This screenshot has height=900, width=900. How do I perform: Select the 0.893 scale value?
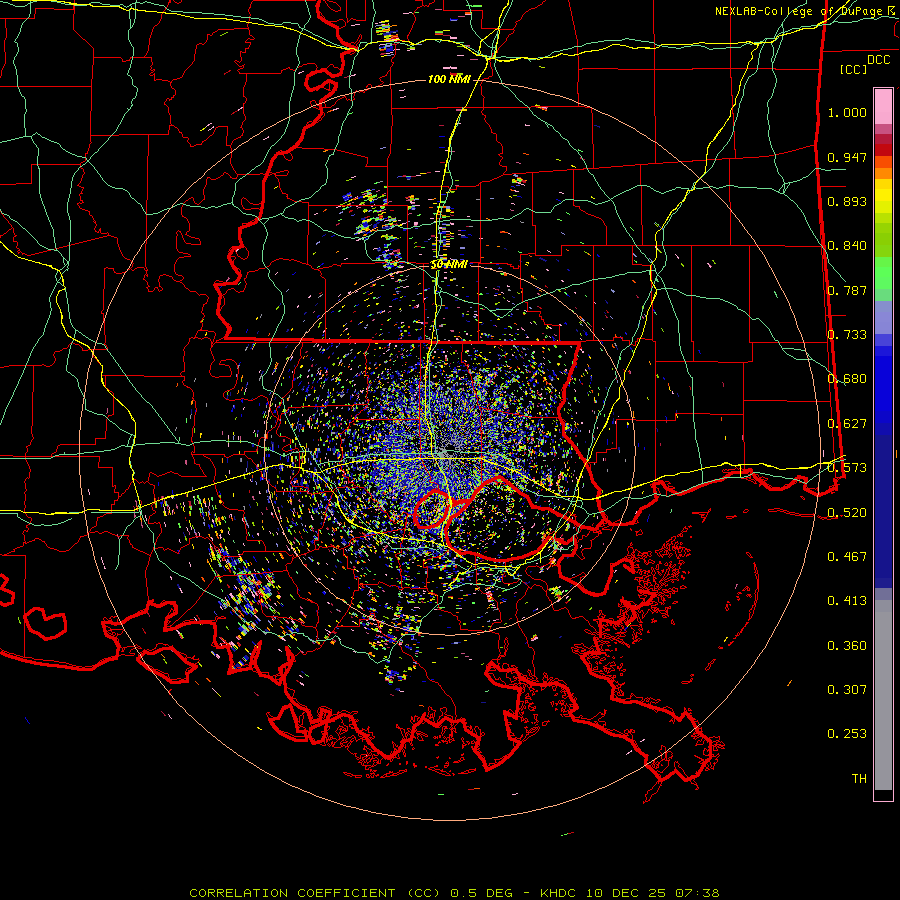(847, 201)
